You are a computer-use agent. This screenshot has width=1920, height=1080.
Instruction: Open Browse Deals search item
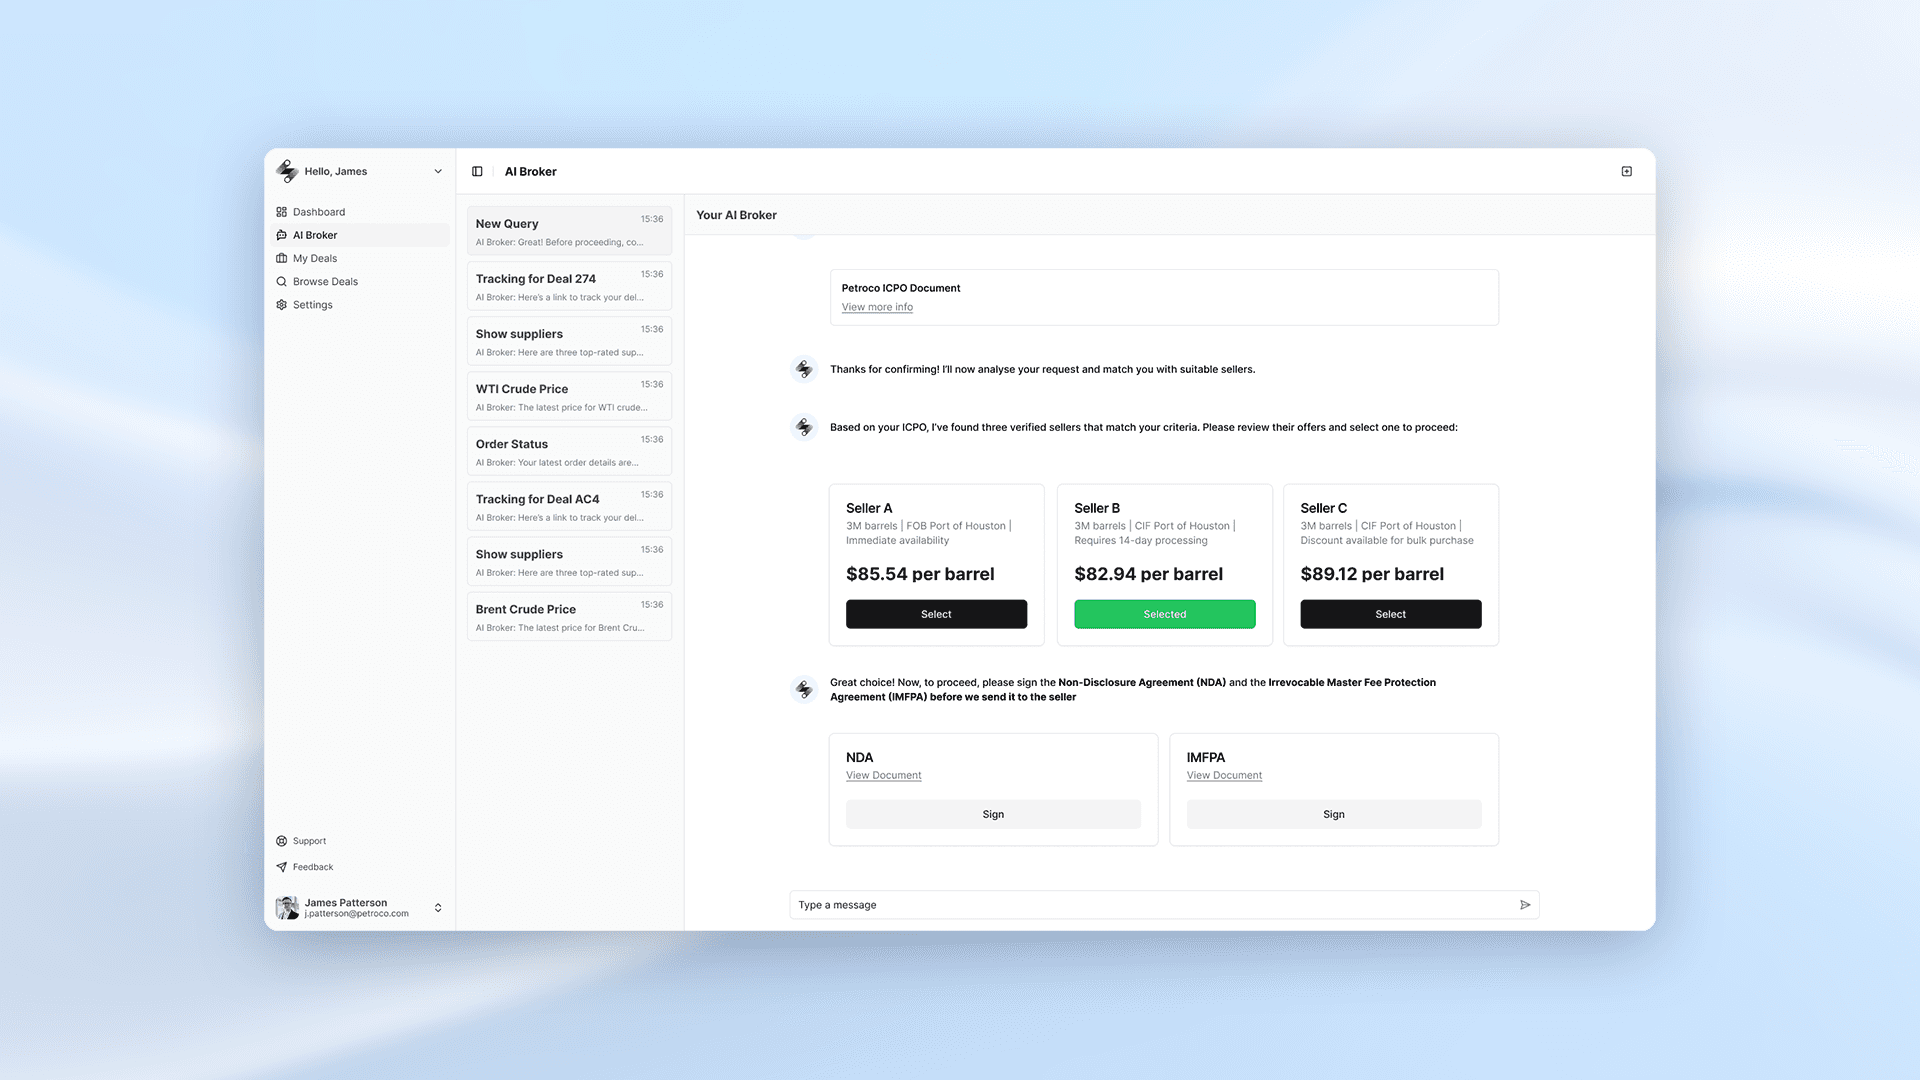coord(324,282)
